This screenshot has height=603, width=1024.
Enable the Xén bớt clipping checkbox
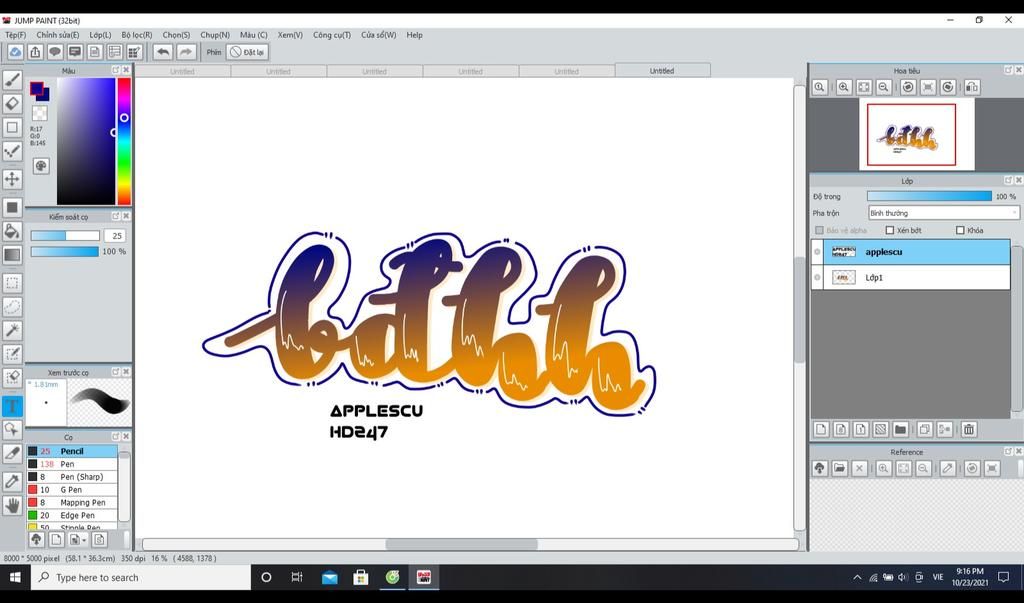(x=889, y=230)
